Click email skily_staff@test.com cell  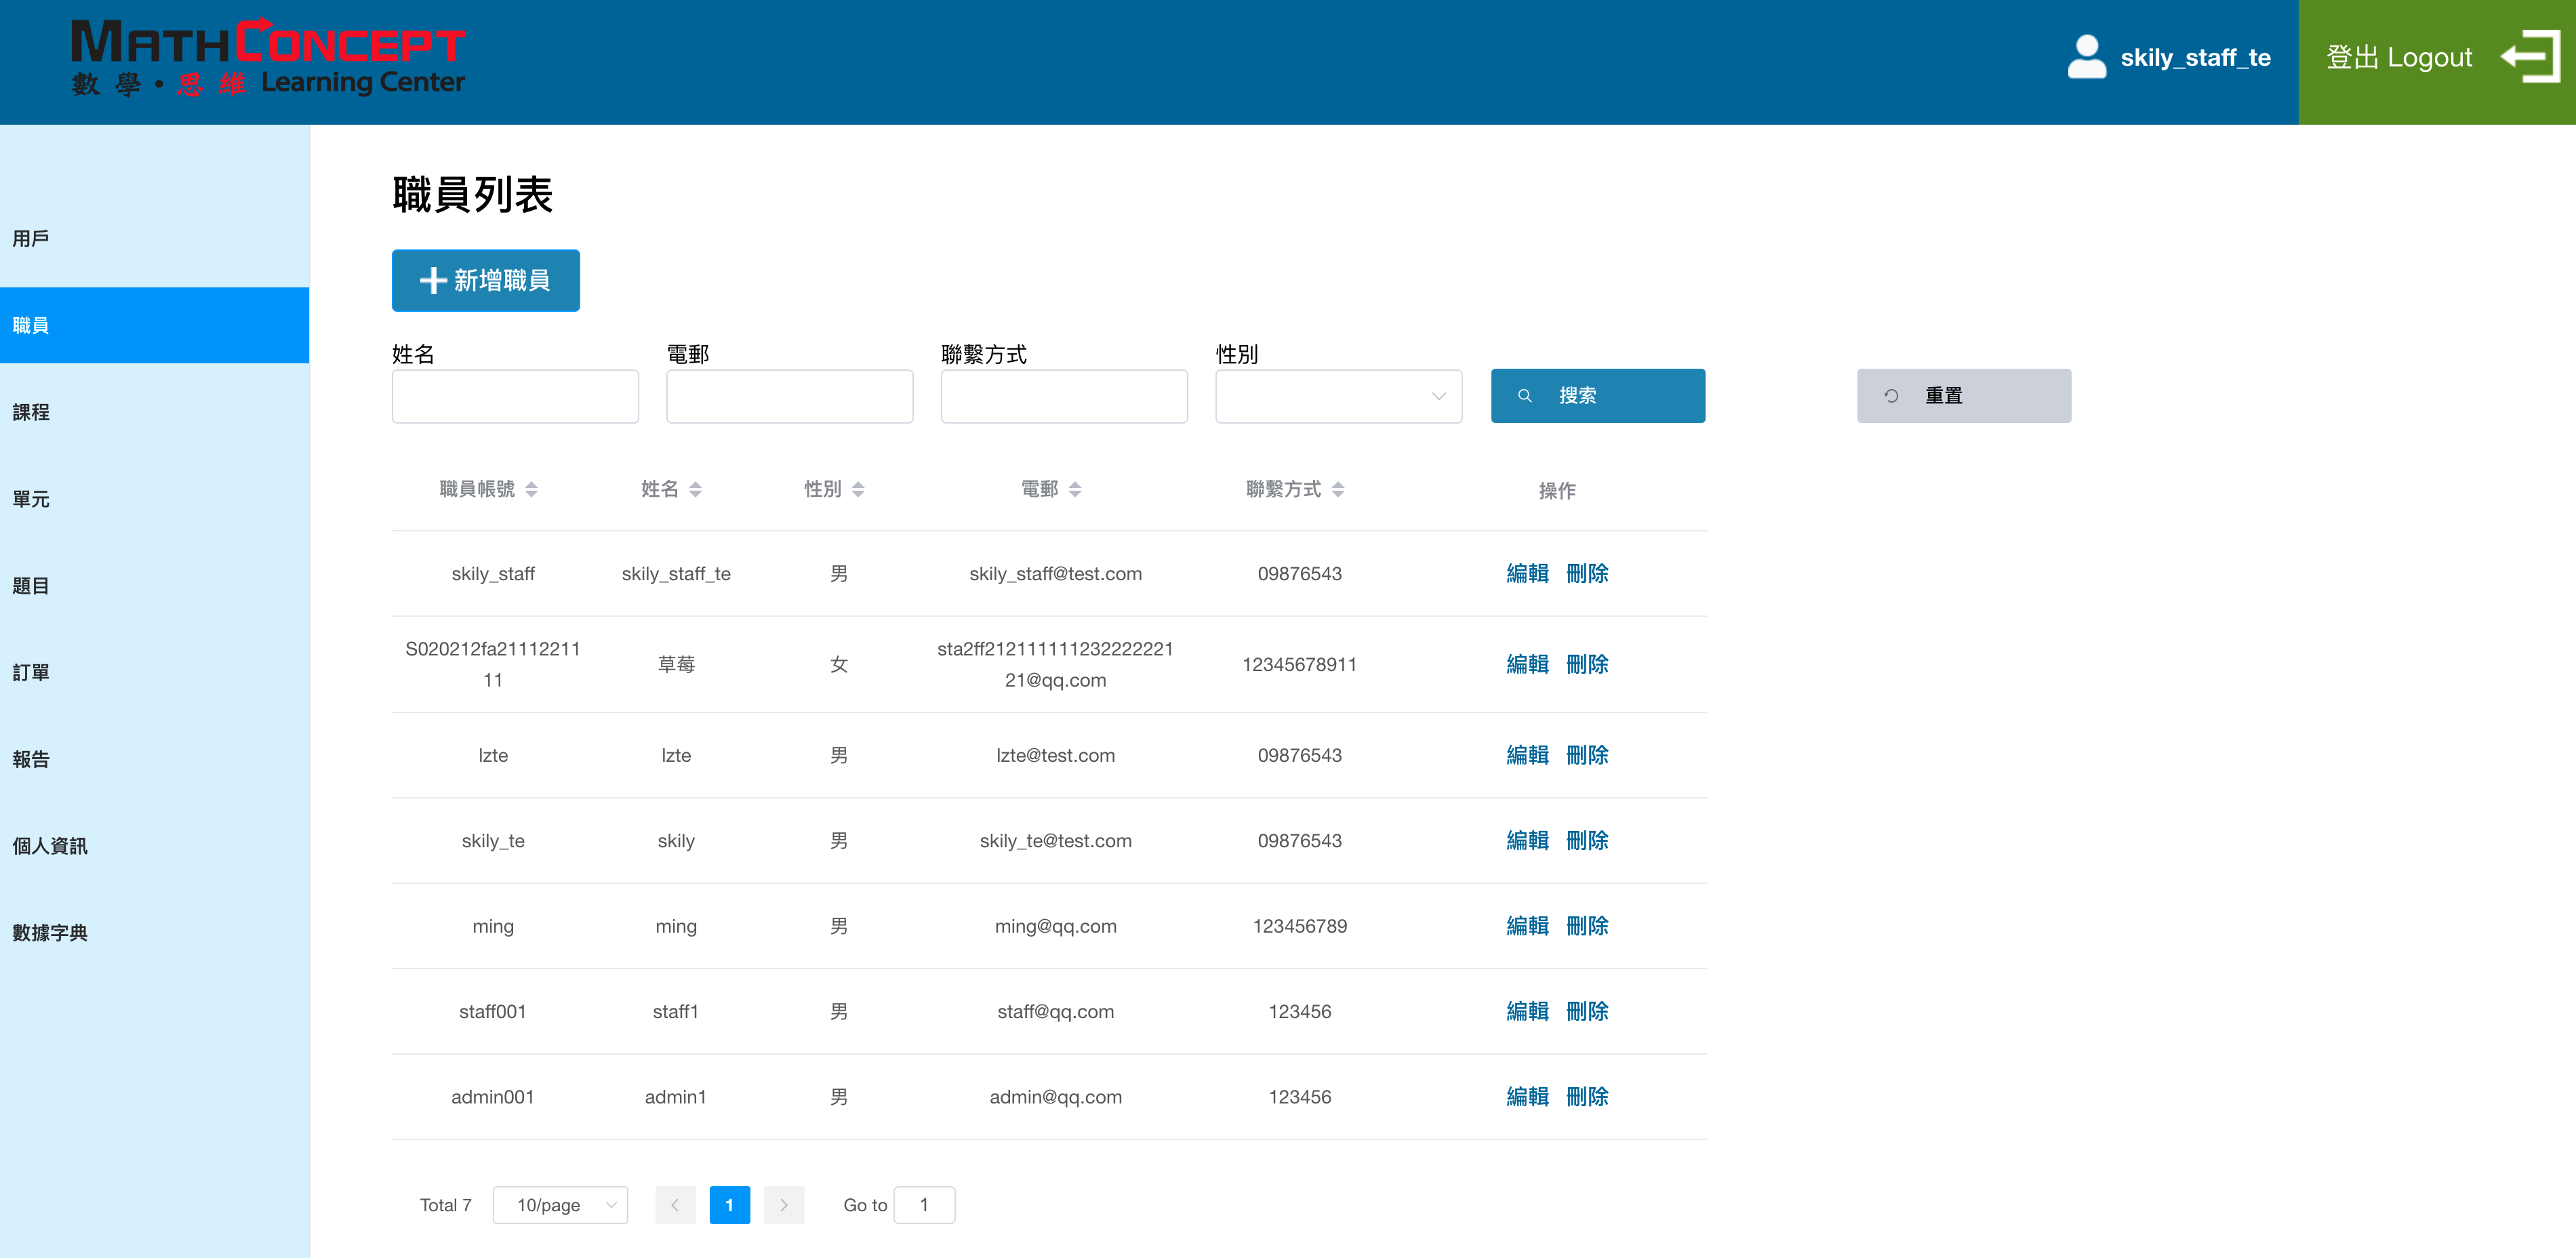pos(1055,574)
